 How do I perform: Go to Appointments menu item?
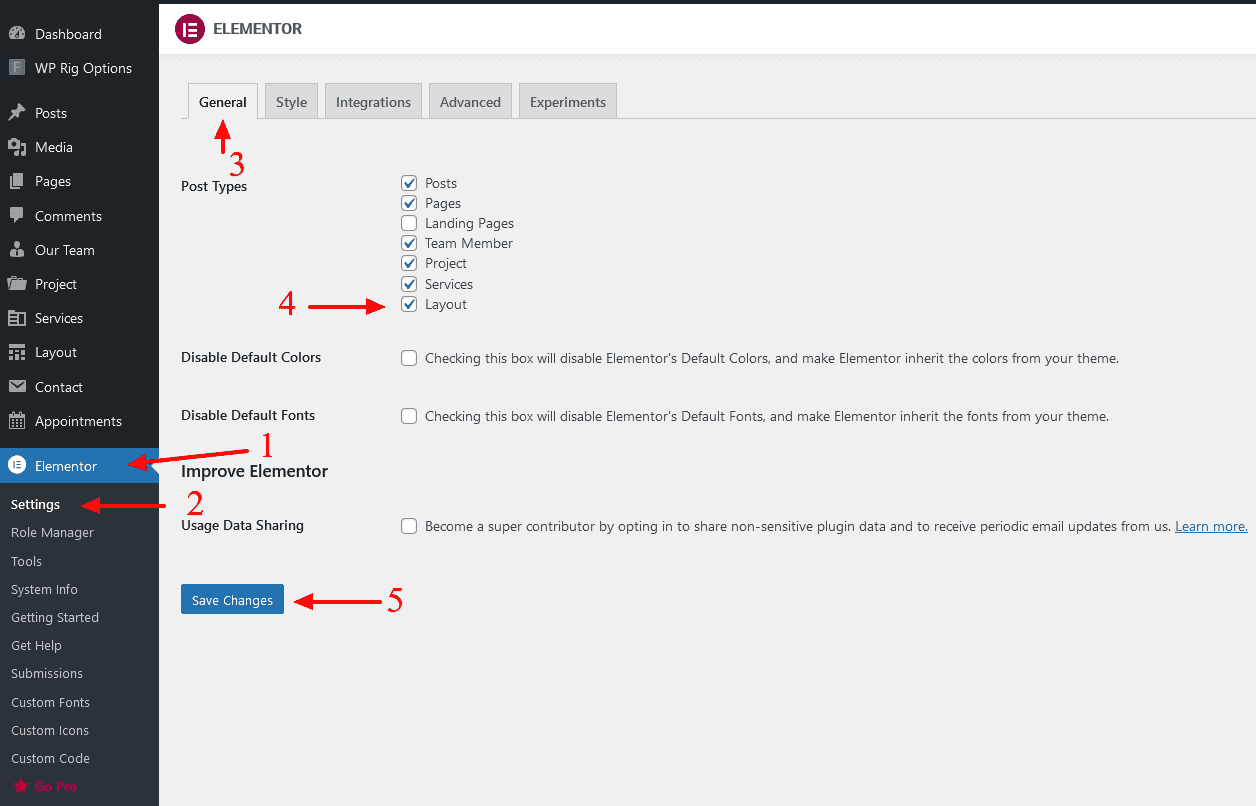79,421
